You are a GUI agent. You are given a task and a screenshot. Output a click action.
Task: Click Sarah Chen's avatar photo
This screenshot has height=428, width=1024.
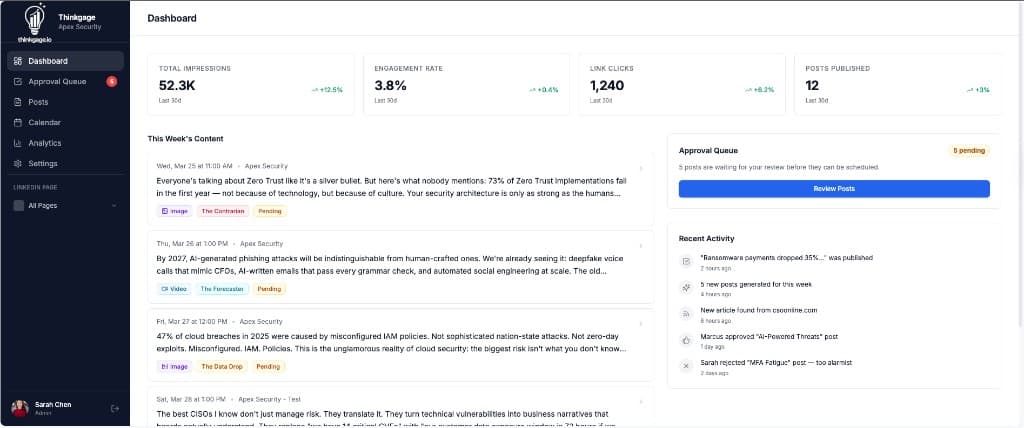[x=20, y=408]
